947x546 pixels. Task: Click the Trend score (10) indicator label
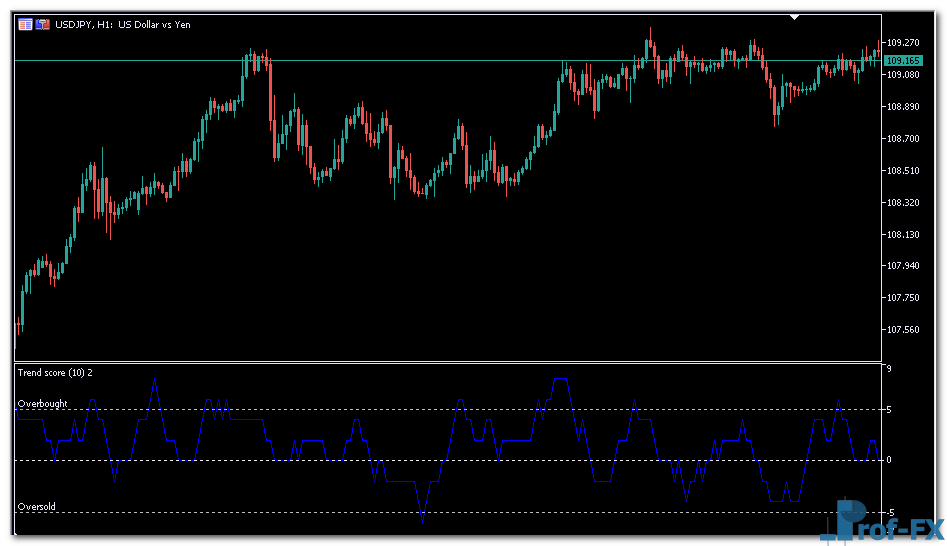(x=55, y=373)
